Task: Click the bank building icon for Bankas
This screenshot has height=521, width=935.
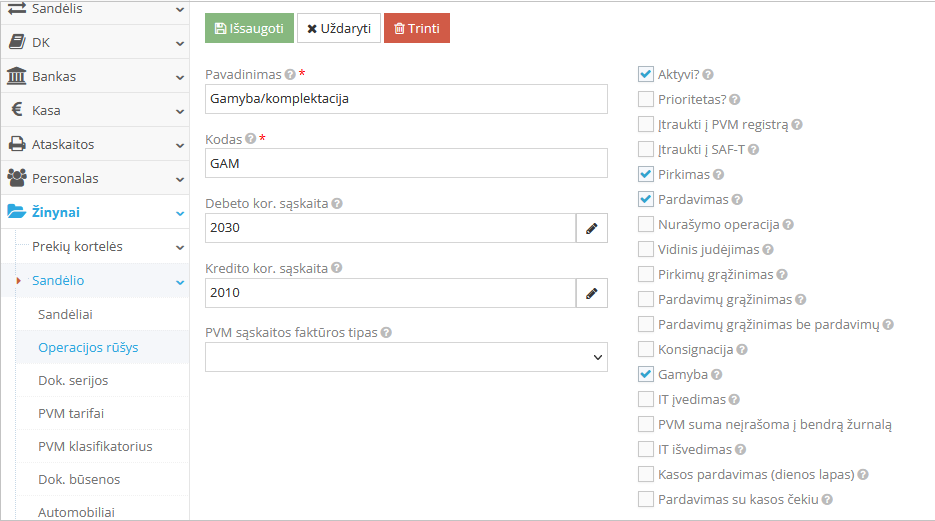Action: tap(17, 76)
